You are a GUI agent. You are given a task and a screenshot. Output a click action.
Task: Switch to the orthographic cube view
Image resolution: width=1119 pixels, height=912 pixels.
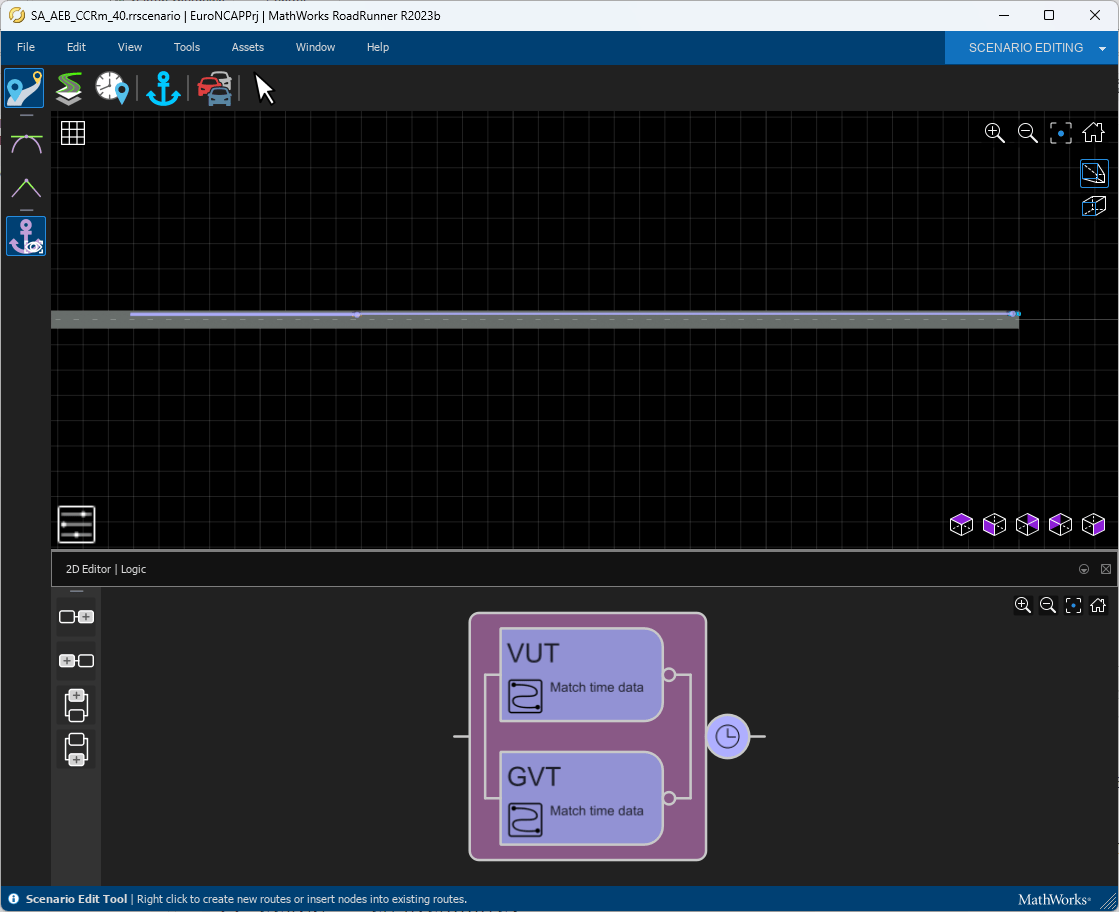[1094, 206]
